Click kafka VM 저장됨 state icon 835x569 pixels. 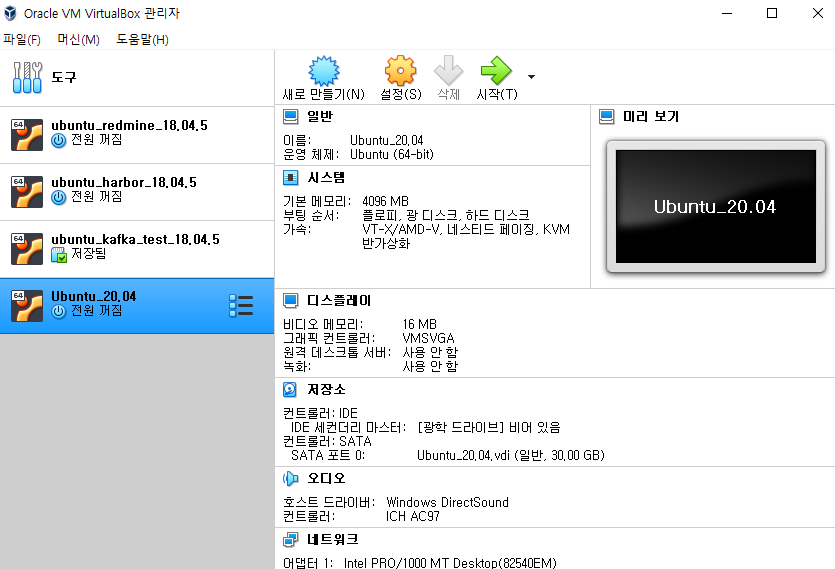pos(59,255)
